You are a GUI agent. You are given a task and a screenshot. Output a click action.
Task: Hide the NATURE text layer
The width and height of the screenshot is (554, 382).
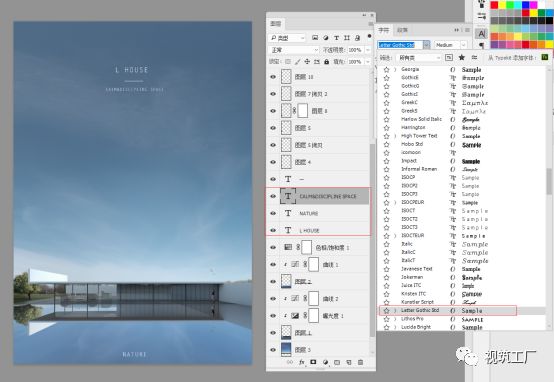(273, 213)
